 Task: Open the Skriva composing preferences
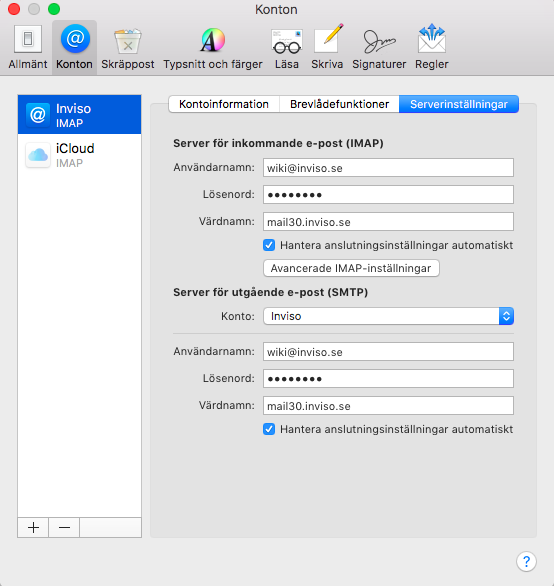point(327,47)
